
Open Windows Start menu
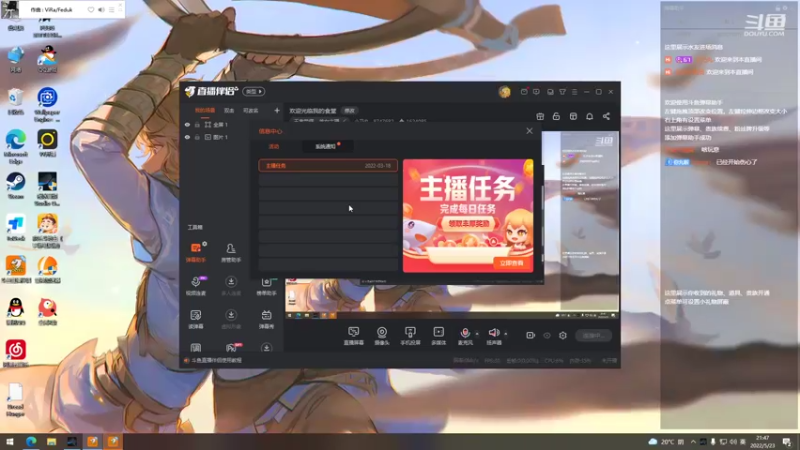click(x=9, y=441)
